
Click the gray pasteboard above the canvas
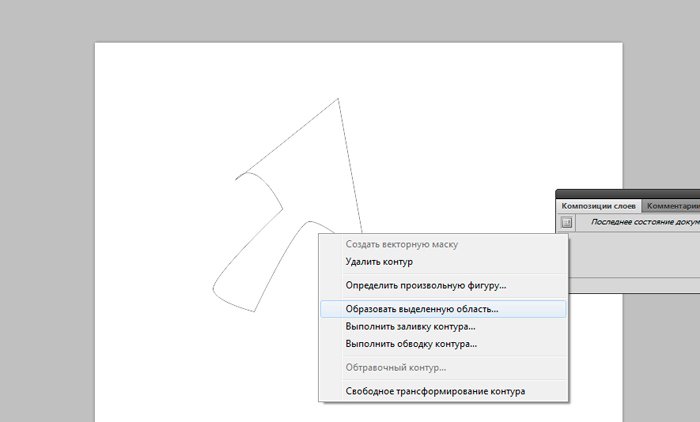pos(350,20)
